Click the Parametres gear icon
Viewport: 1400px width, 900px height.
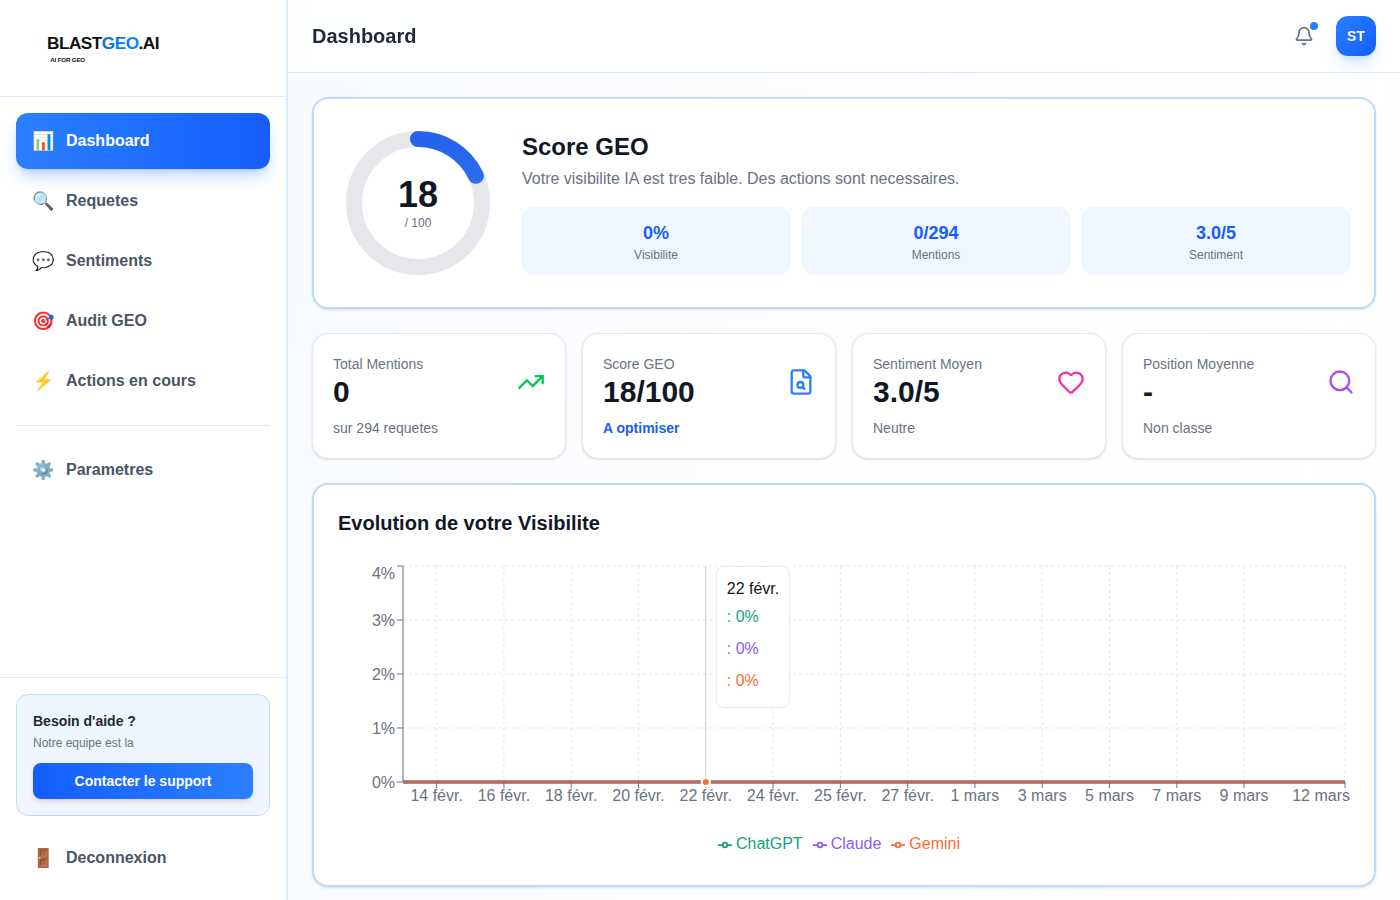pyautogui.click(x=43, y=470)
